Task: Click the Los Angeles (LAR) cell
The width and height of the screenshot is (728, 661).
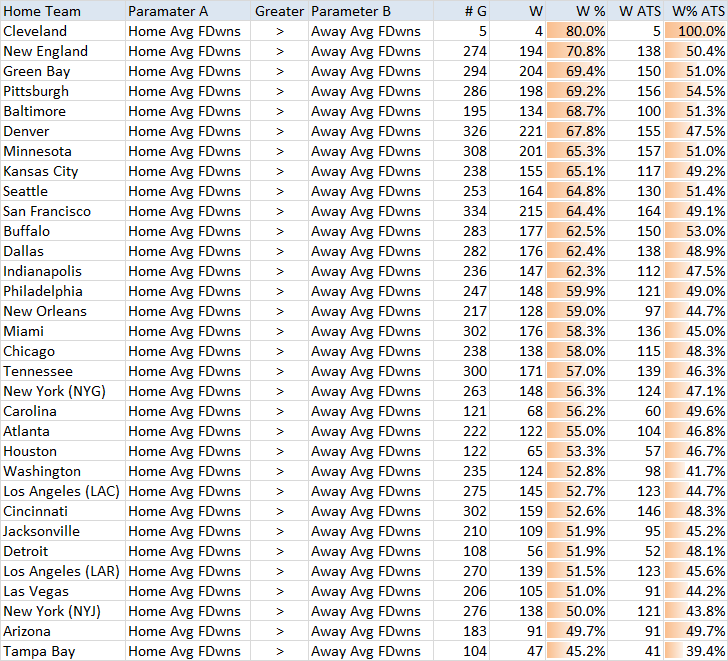Action: [63, 570]
